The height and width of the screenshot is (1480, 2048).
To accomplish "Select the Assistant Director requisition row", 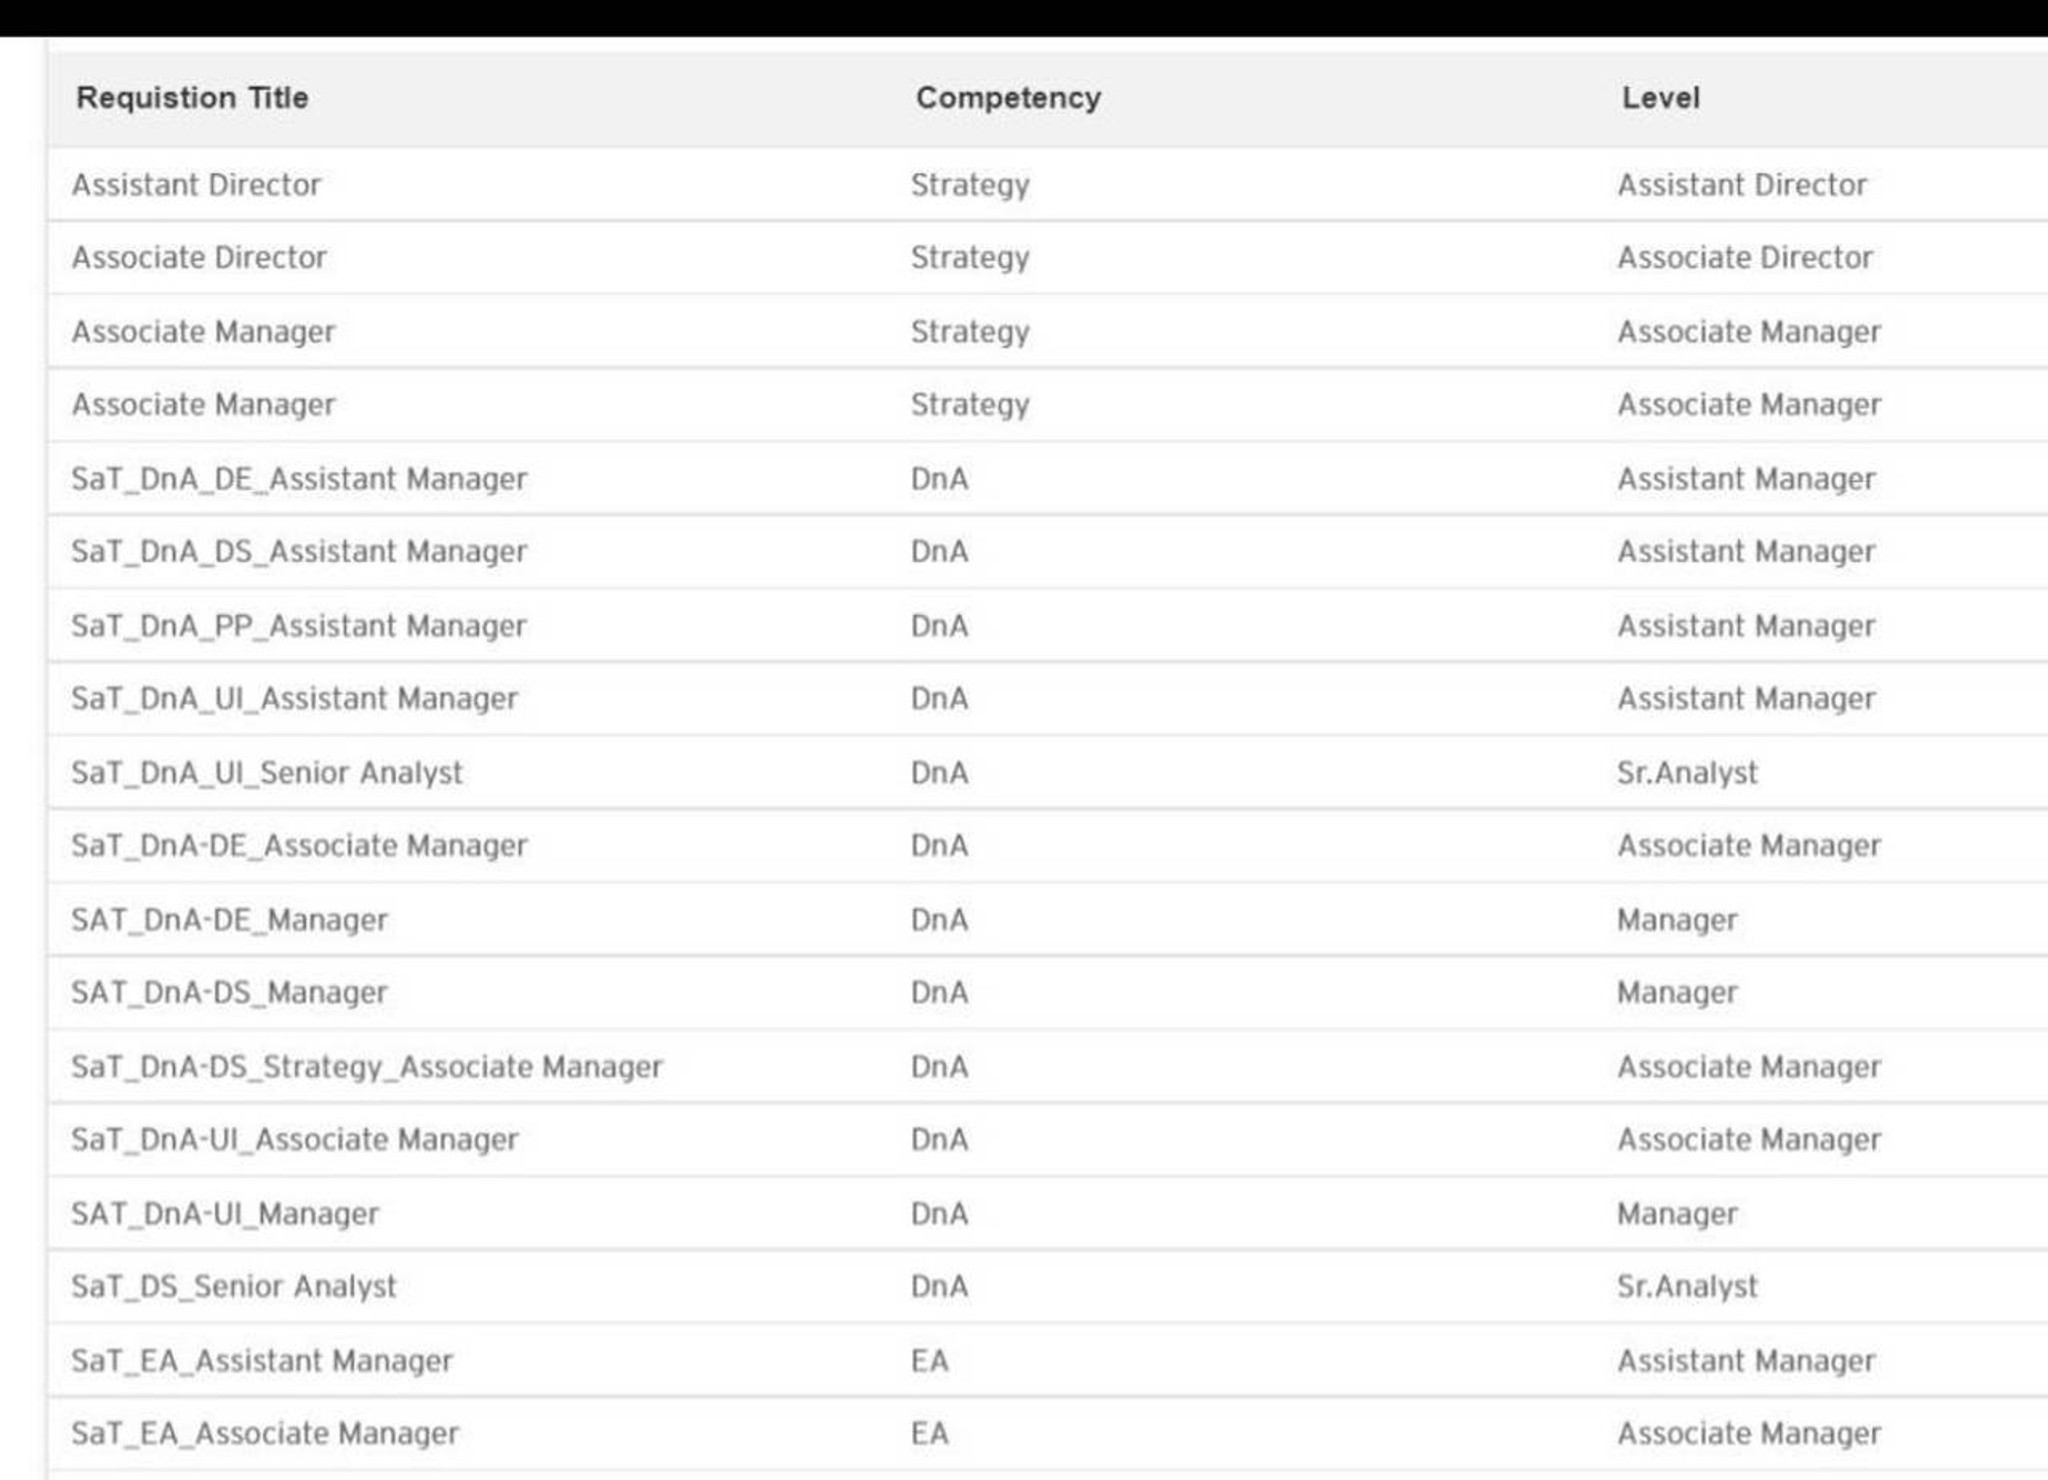I will point(196,185).
